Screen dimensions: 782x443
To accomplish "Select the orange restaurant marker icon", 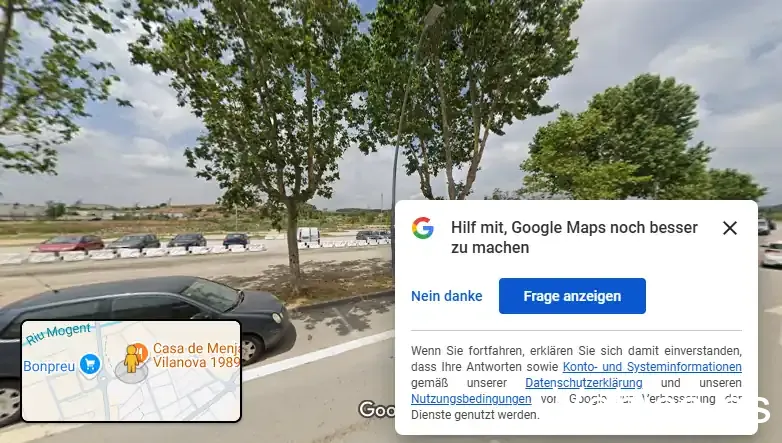I will click(x=141, y=352).
